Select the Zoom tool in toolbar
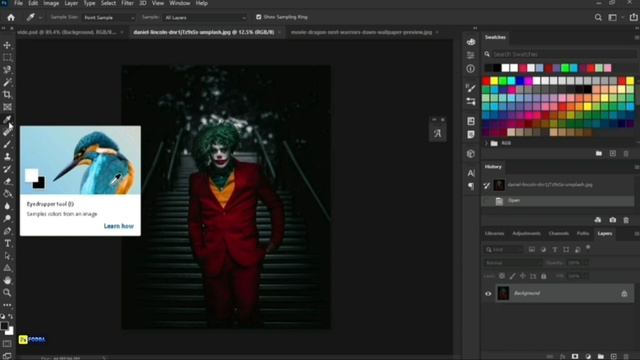The height and width of the screenshot is (360, 640). point(7,293)
